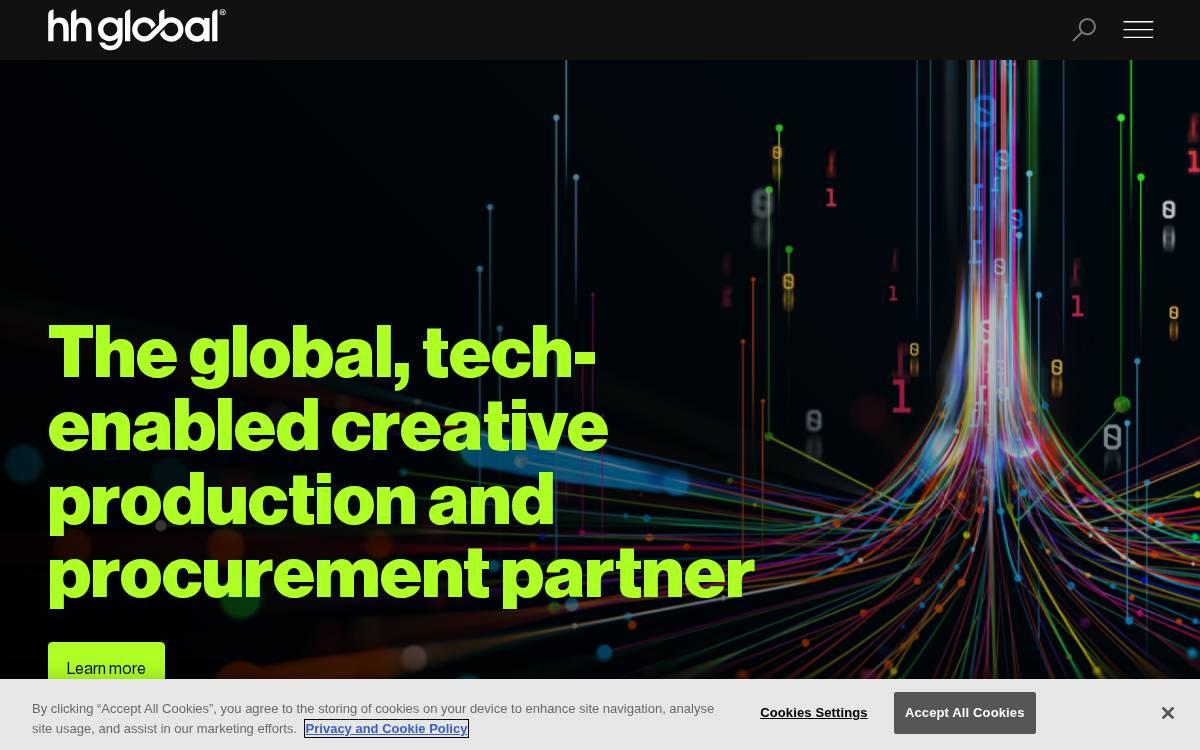Click the cookie notice text starting 'By clicking'
Viewport: 1200px width, 750px height.
click(373, 718)
